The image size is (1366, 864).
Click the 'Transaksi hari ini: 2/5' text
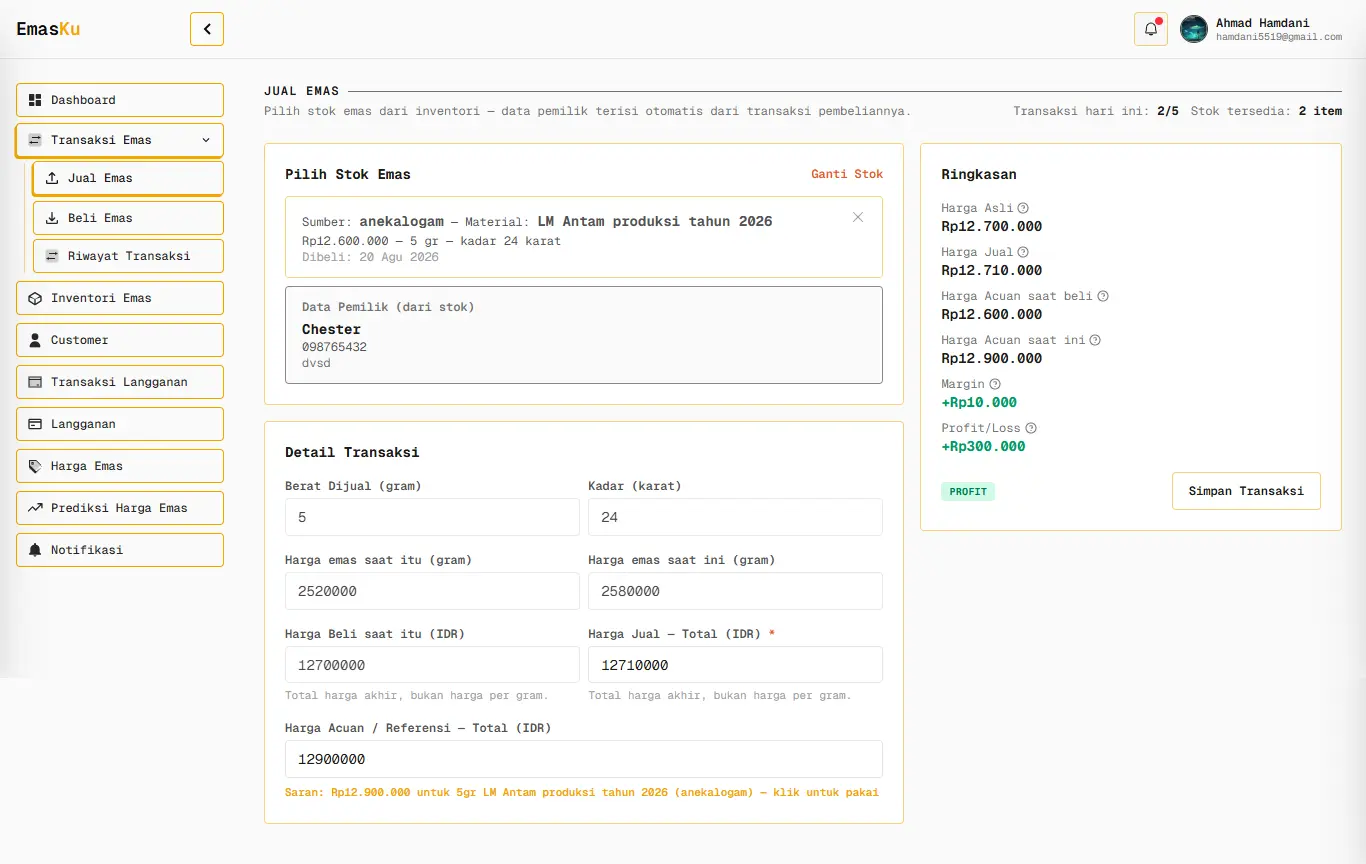(1096, 111)
